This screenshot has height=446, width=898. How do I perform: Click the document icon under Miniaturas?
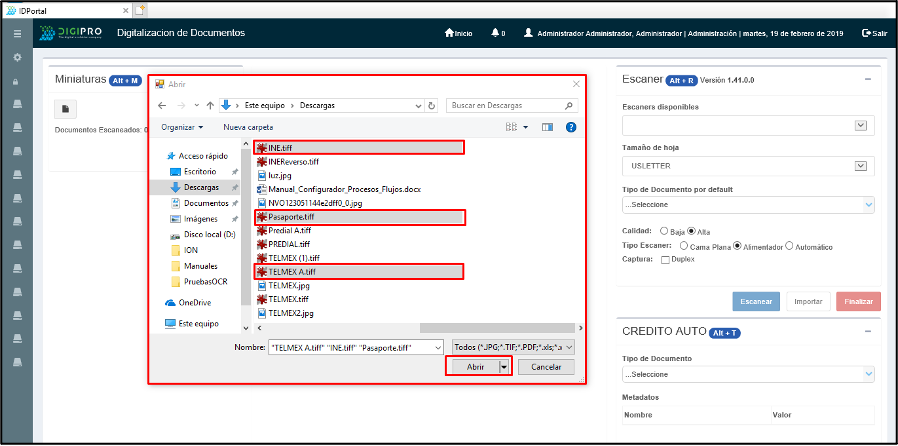tap(63, 108)
